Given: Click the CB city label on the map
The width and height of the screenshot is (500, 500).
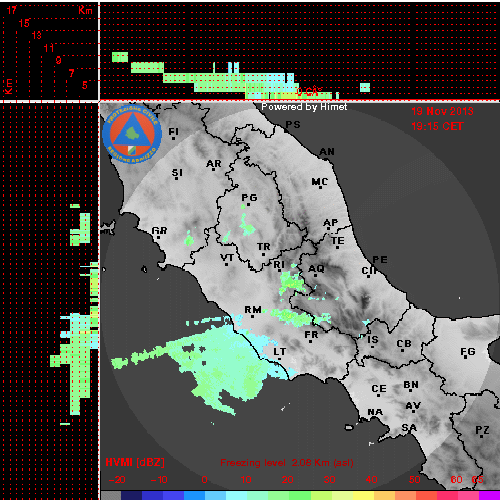Looking at the screenshot, I should 404,344.
